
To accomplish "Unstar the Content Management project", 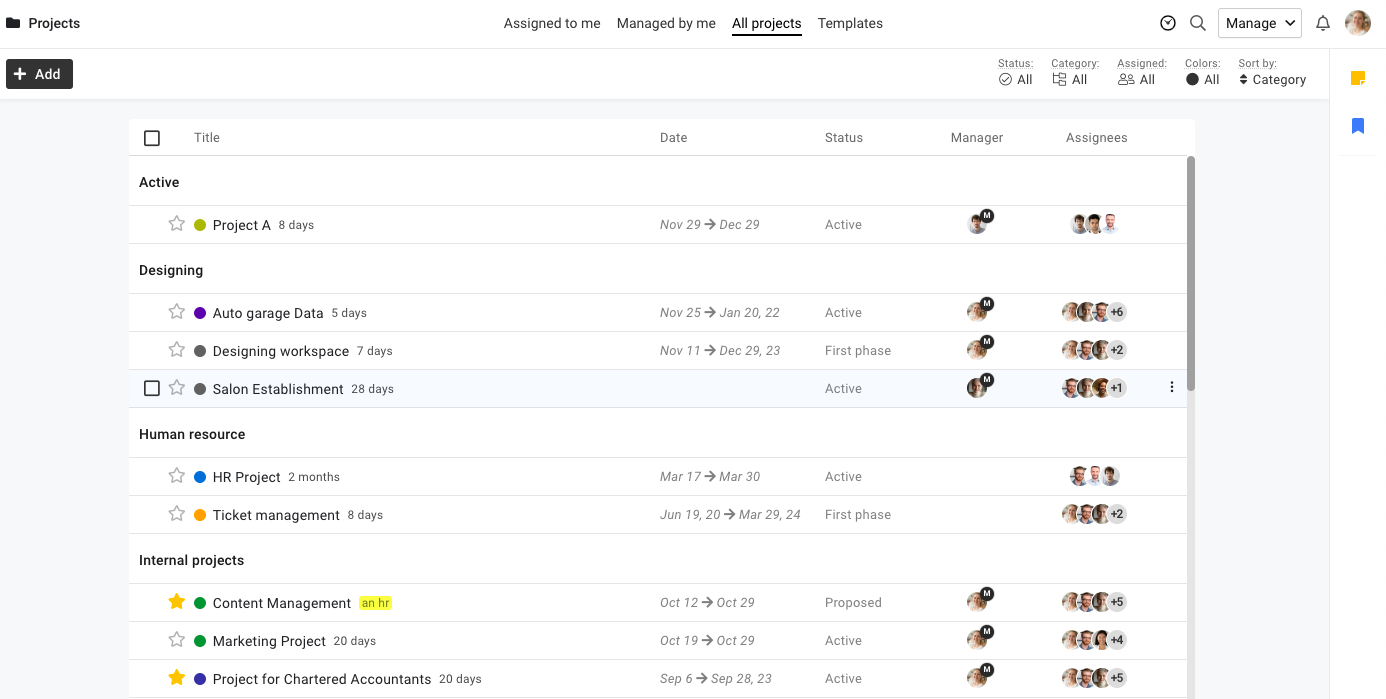I will point(177,602).
